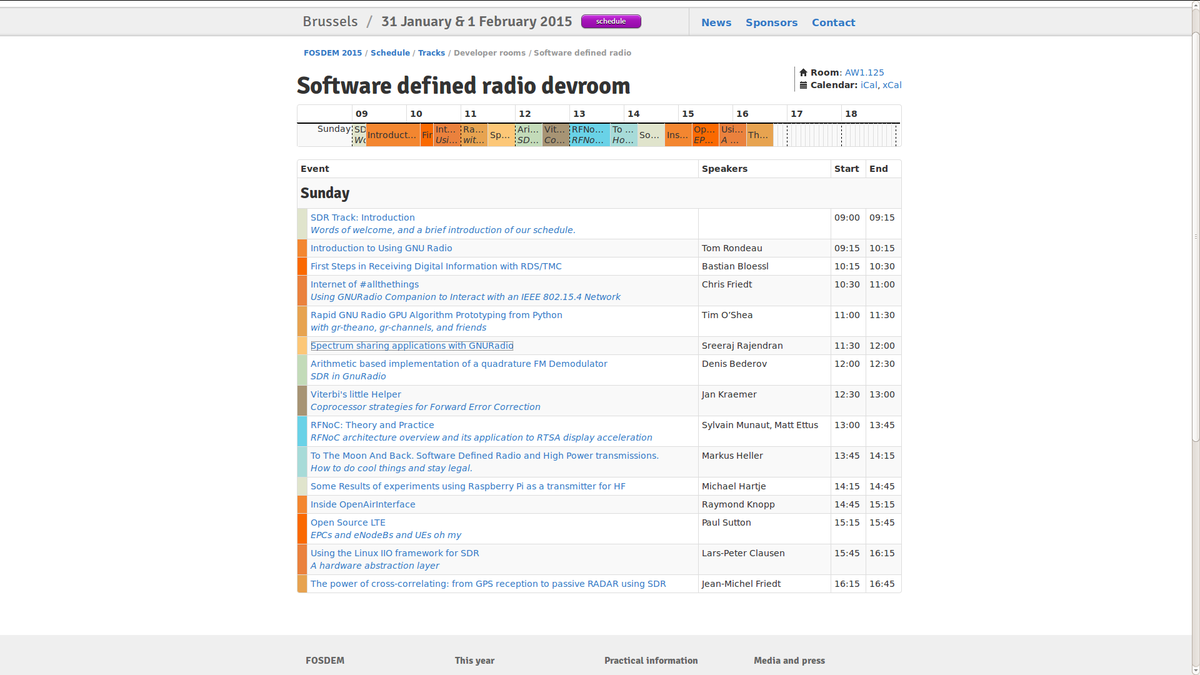This screenshot has width=1200, height=675.
Task: Click speaker name Michael Hartje
Action: [x=734, y=486]
